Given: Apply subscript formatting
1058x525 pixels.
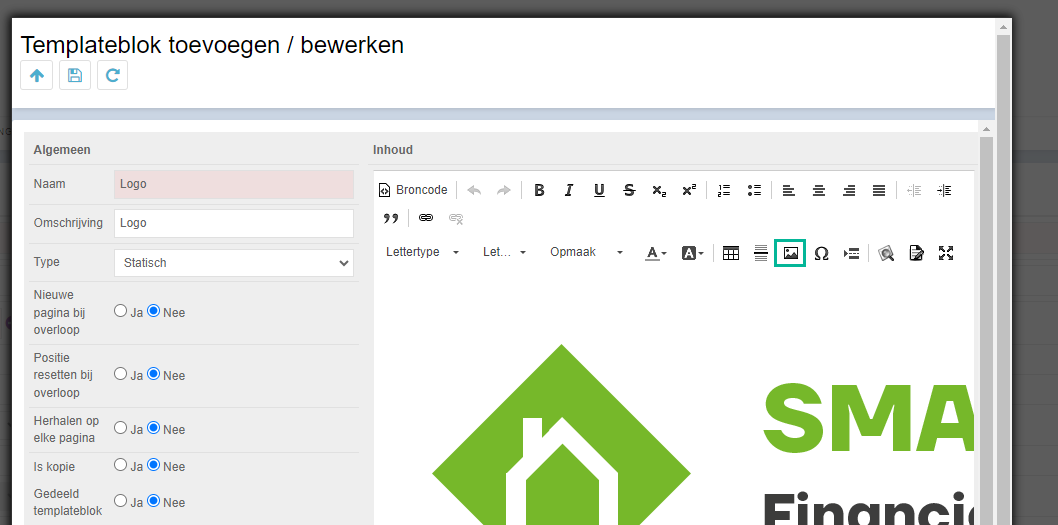Looking at the screenshot, I should click(x=659, y=190).
